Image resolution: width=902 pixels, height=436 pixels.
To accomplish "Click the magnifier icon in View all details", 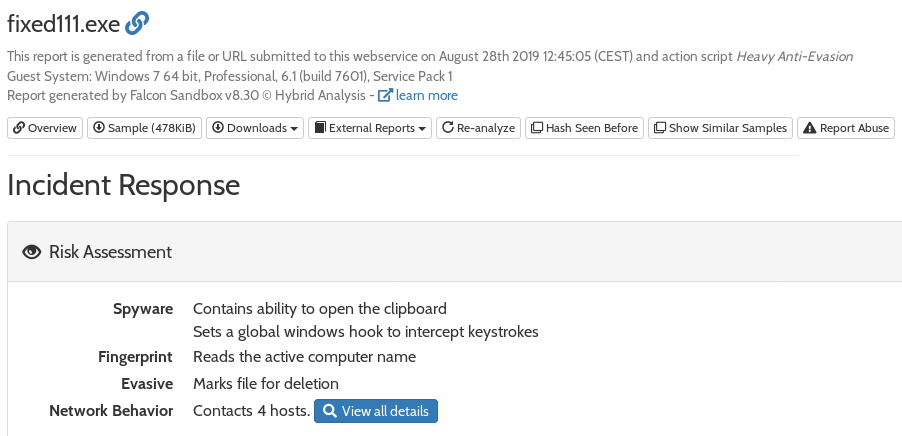I will pyautogui.click(x=330, y=411).
